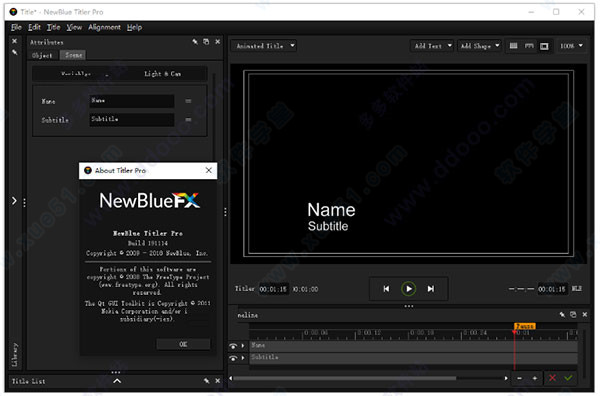This screenshot has width=600, height=396.
Task: Select the Subtitle text on canvas
Action: pyautogui.click(x=328, y=226)
